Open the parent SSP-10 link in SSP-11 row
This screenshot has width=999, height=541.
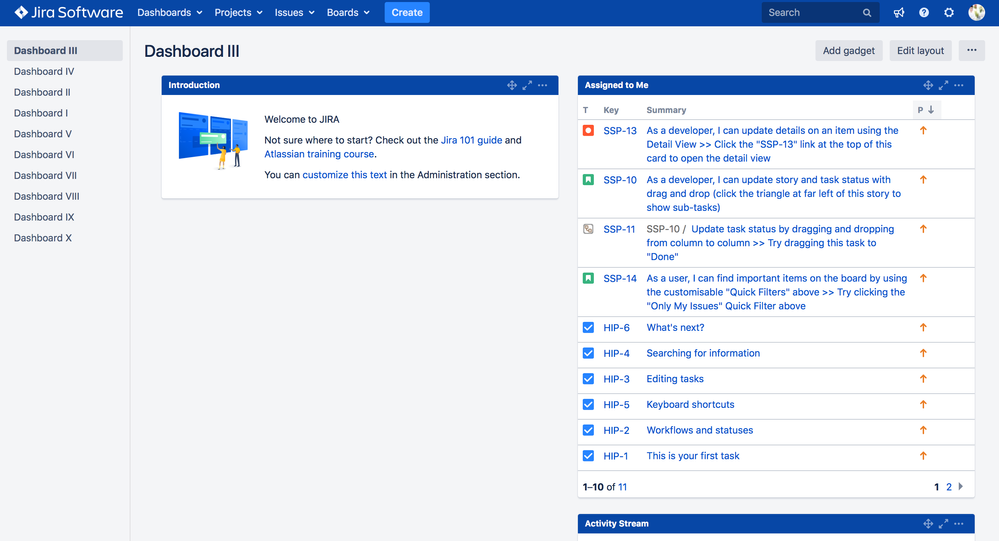pyautogui.click(x=663, y=229)
